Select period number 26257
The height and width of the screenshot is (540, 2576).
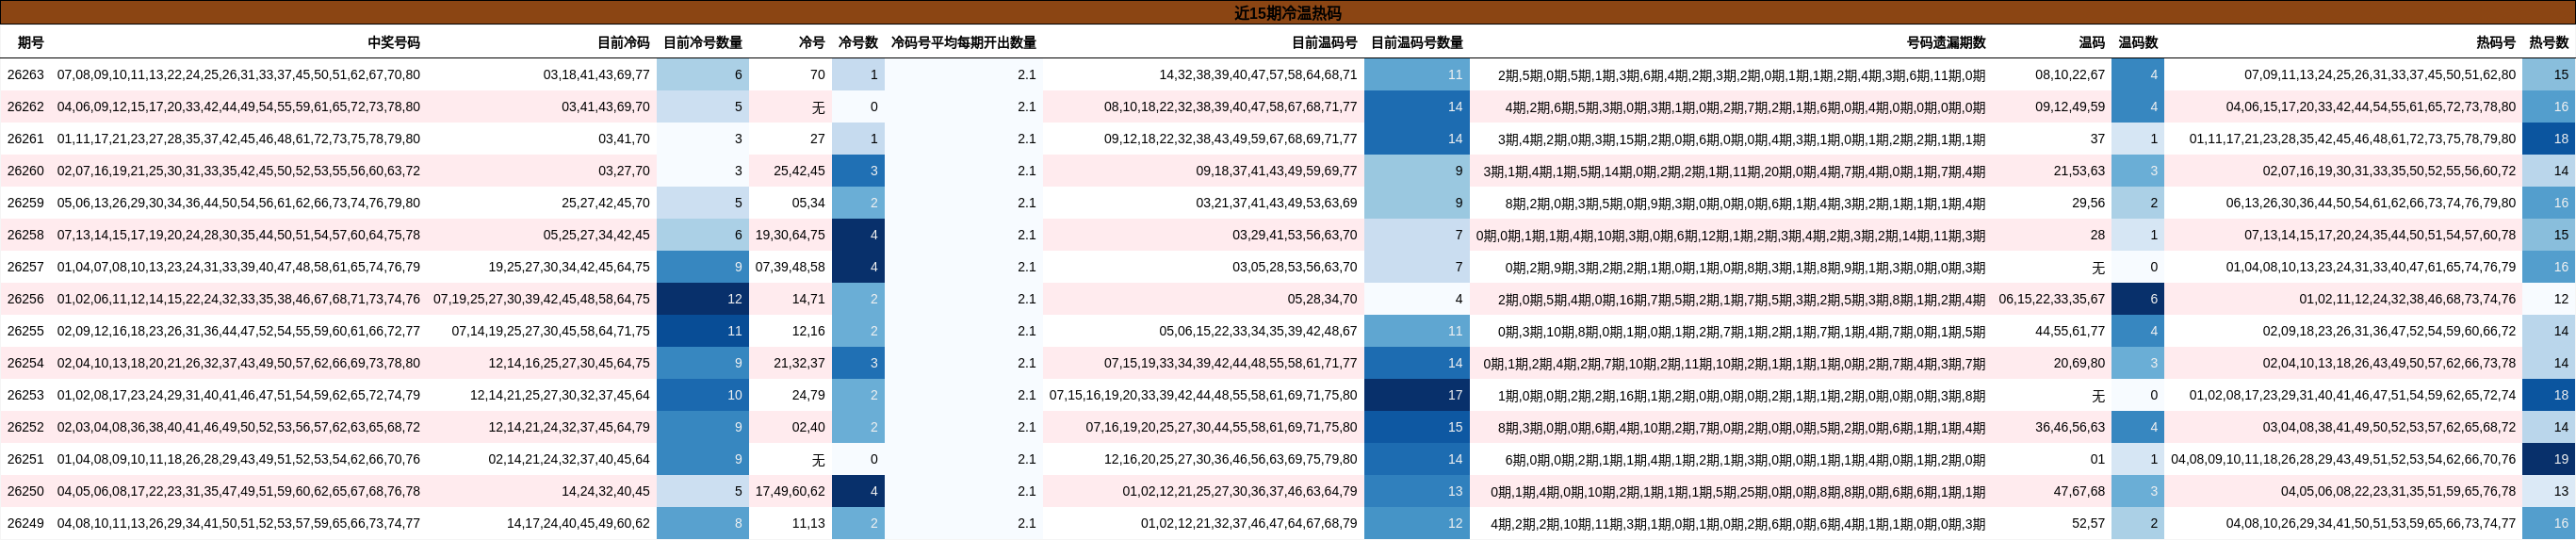click(25, 266)
